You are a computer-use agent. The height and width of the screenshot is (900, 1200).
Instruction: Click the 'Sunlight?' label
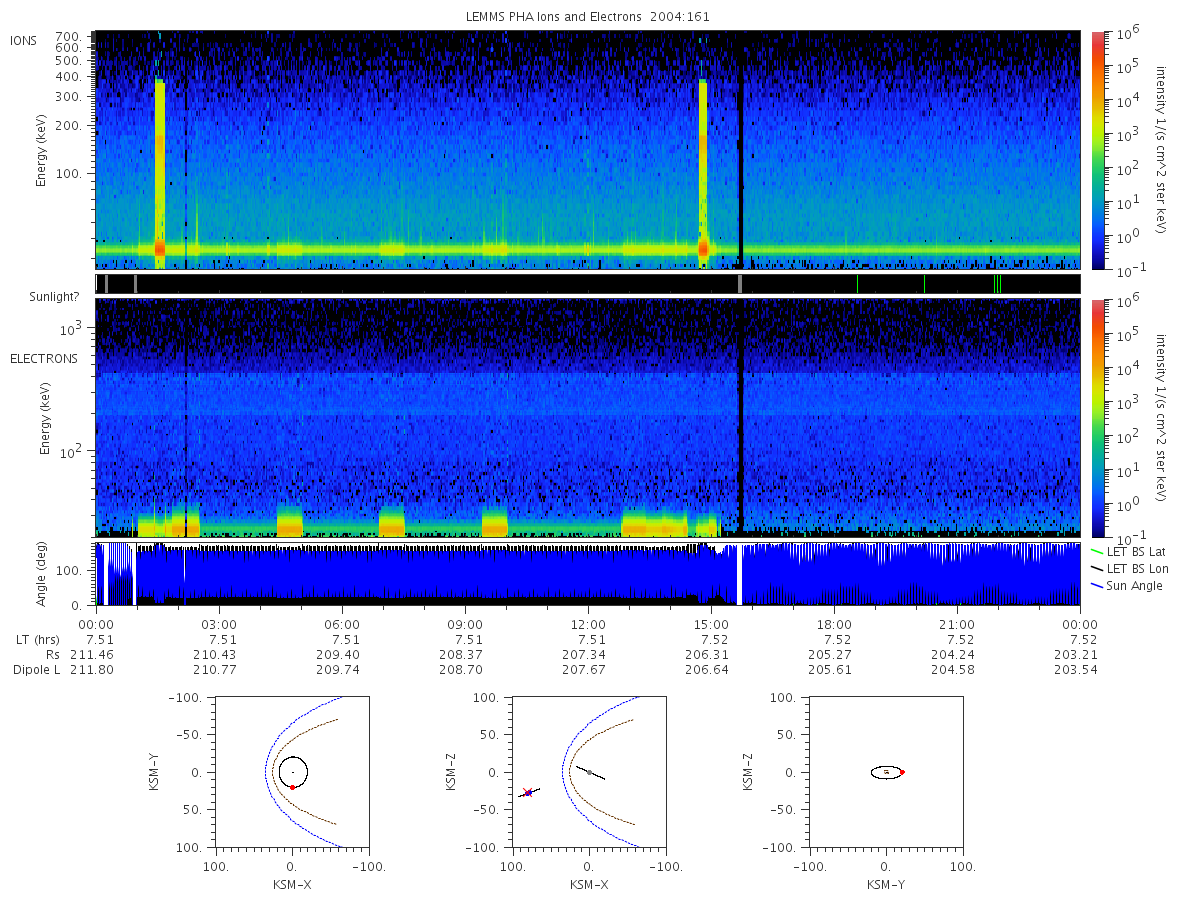coord(56,298)
